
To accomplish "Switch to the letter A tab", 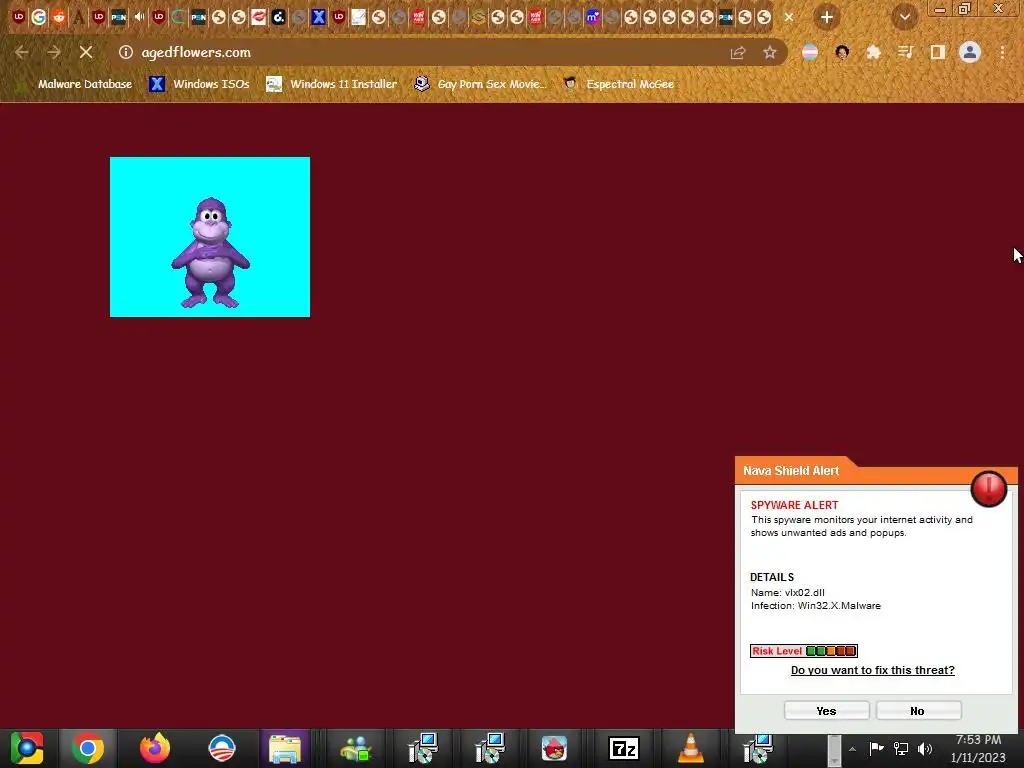I will pyautogui.click(x=78, y=17).
